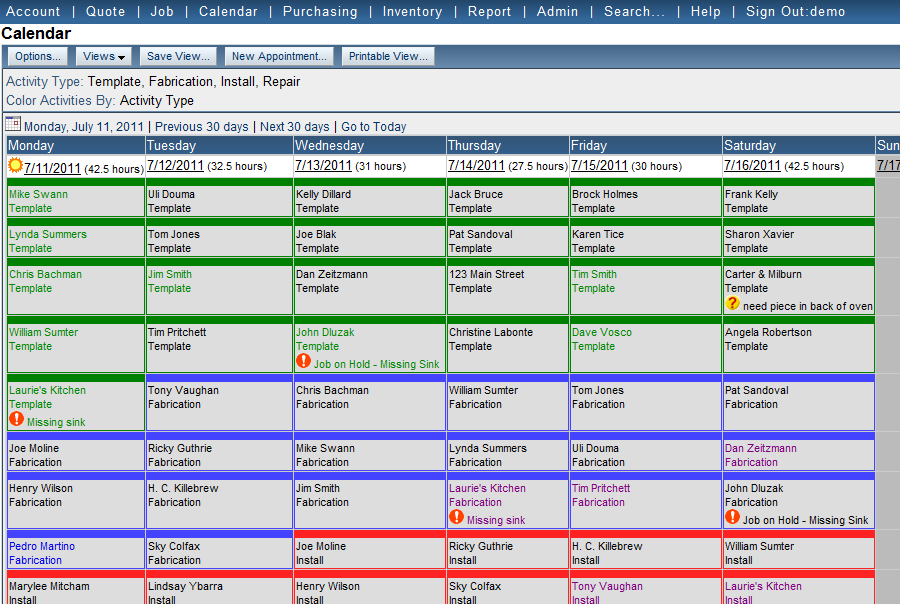This screenshot has width=900, height=604.
Task: Click the New Appointment... button
Action: (279, 57)
